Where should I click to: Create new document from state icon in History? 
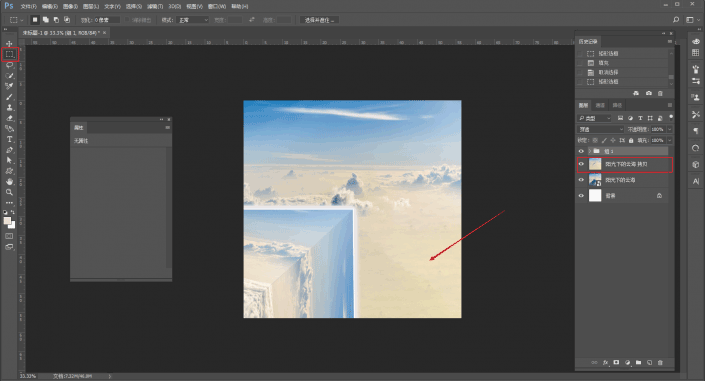[x=636, y=93]
